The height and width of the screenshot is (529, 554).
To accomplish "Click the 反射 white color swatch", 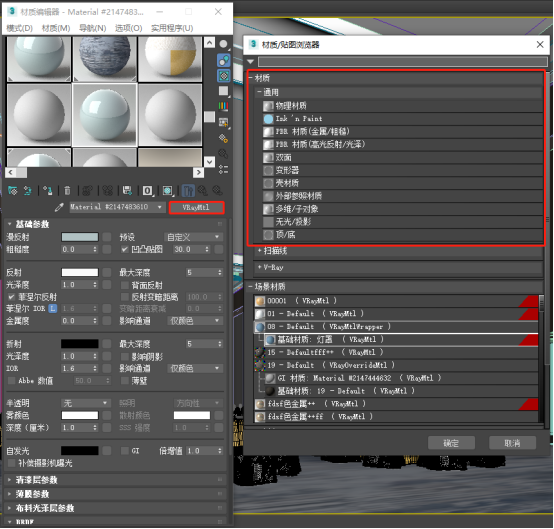I will pos(80,272).
